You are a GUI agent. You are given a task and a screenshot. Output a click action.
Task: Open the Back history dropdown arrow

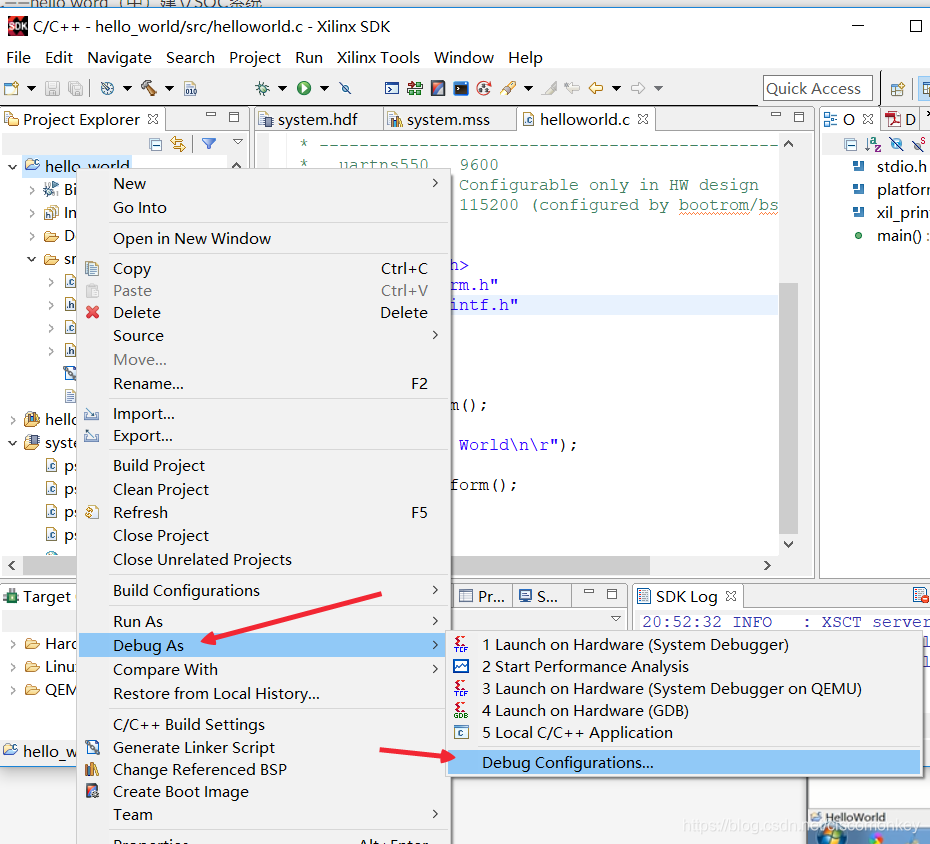pyautogui.click(x=616, y=88)
